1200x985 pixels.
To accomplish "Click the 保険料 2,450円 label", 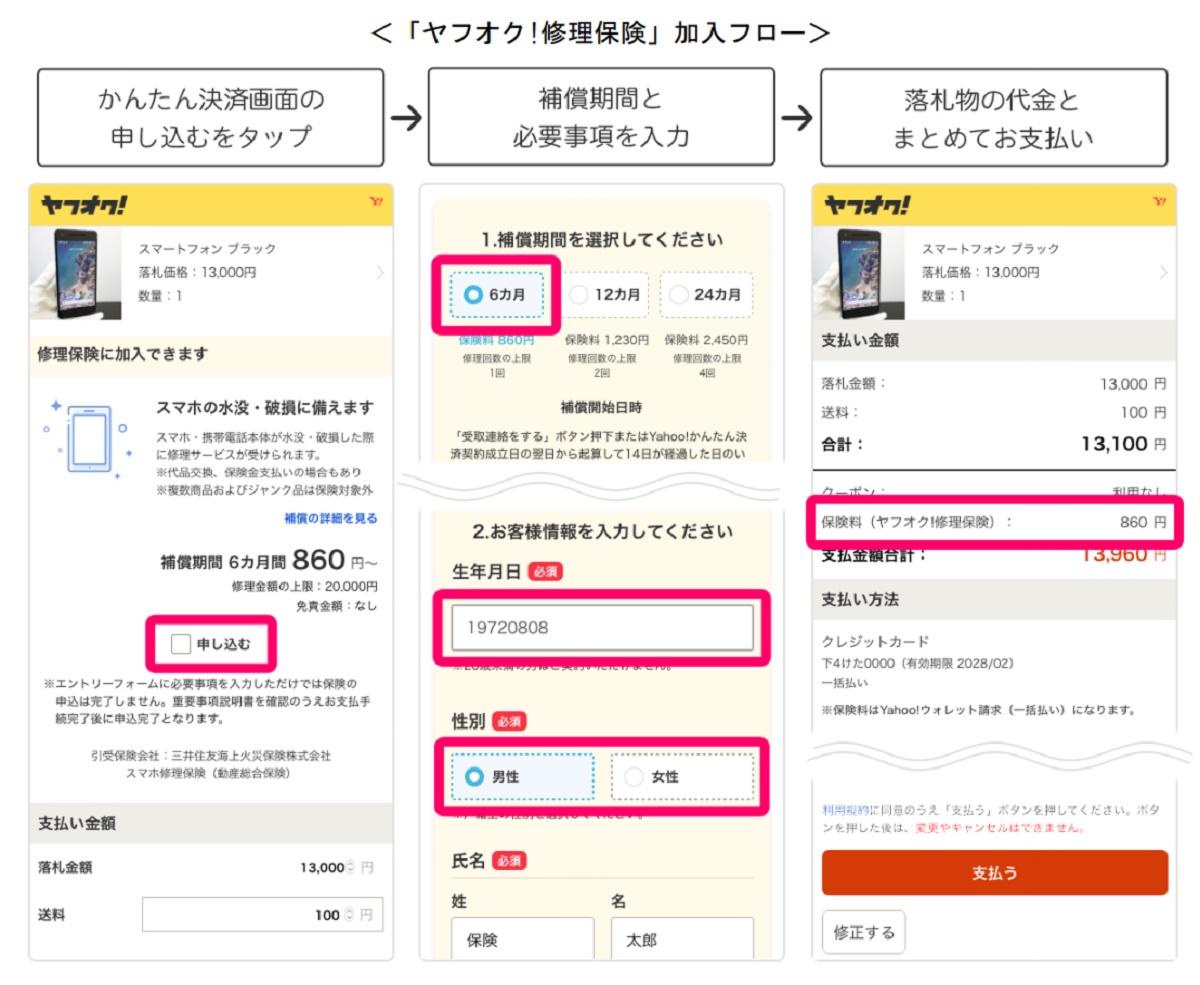I will tap(706, 340).
